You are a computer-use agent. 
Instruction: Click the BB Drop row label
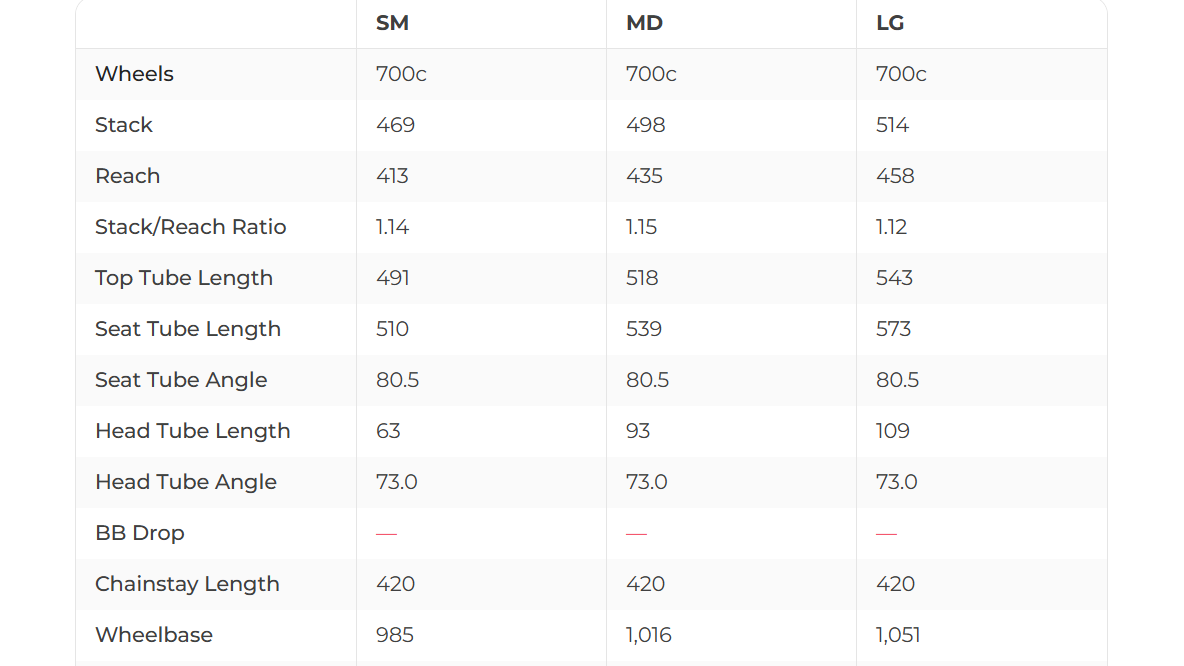[139, 533]
